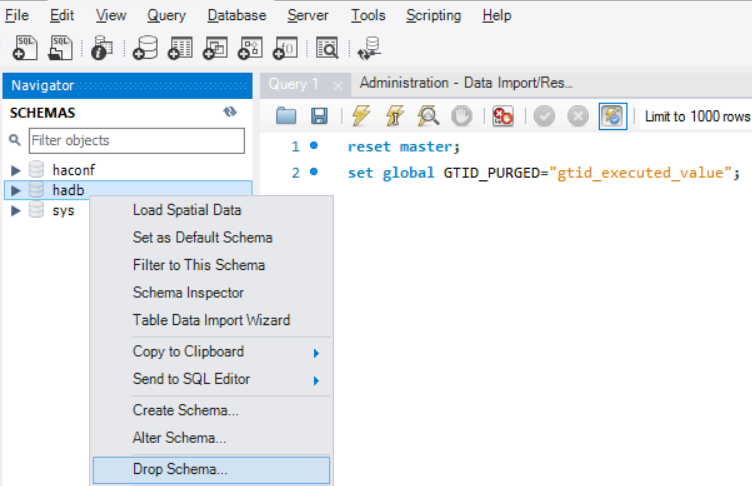The image size is (752, 486).
Task: Toggle stop-on-error execution button
Action: 503,116
